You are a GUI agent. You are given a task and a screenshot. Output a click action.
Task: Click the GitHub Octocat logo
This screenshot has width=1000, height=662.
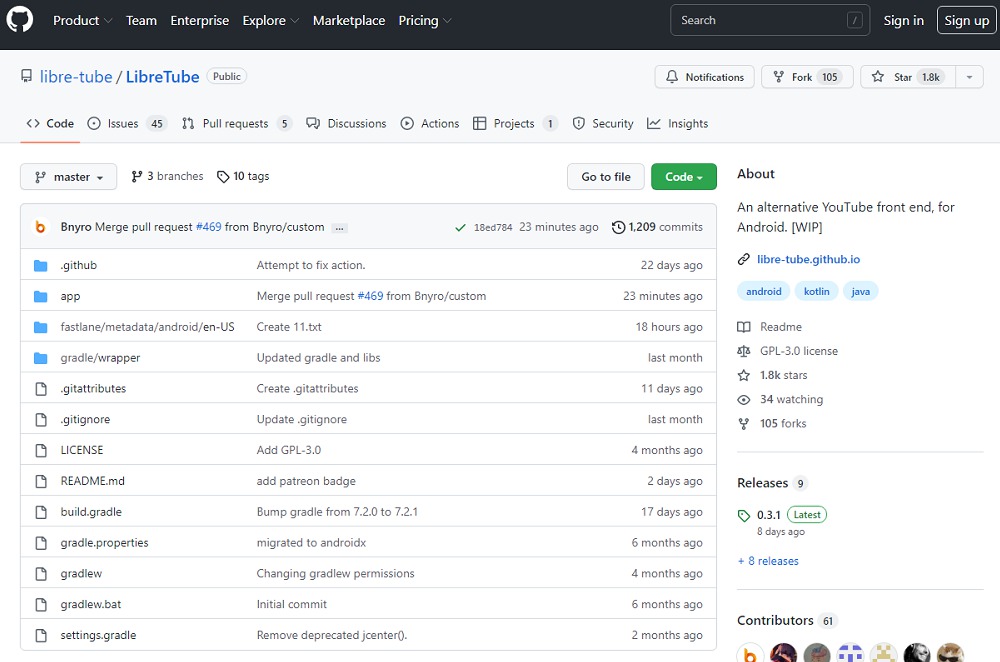point(20,20)
